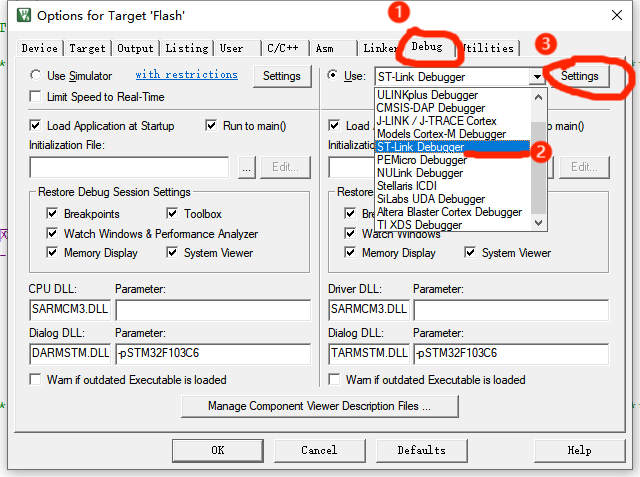Click the debugger list scroll-up arrow
Screen dimensions: 640x477
(539, 97)
